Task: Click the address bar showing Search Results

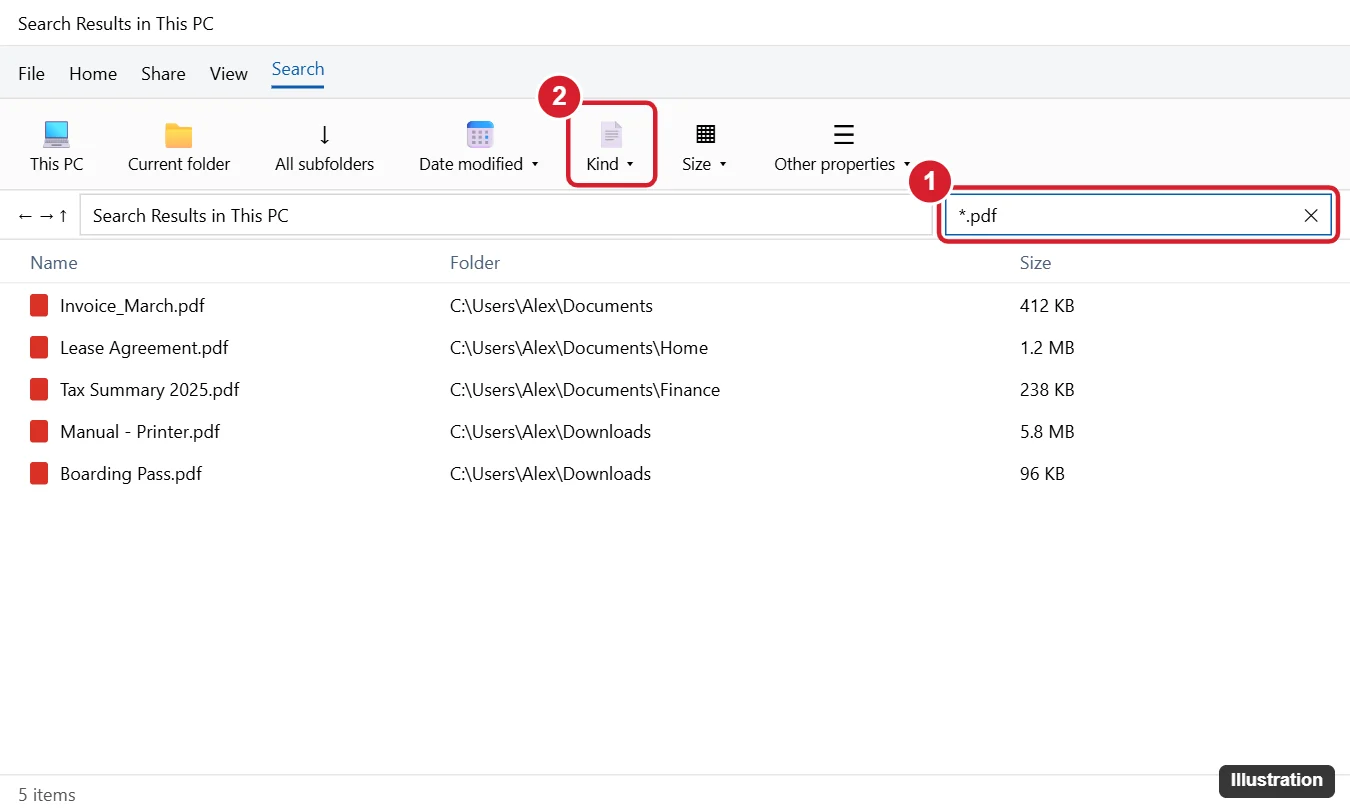Action: [505, 215]
